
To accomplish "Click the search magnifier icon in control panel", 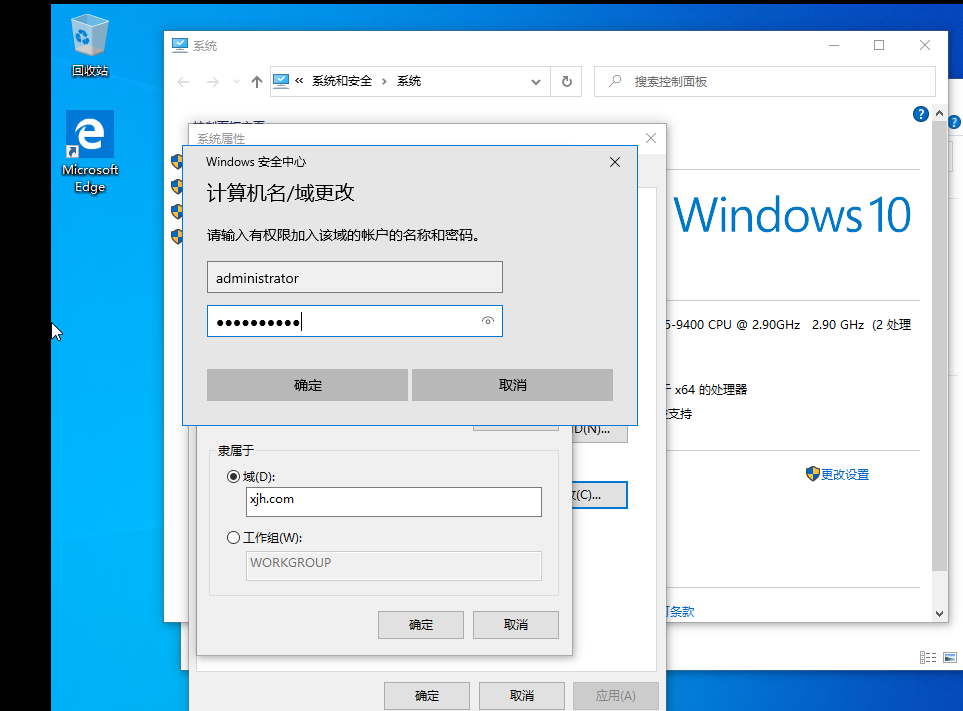I will pos(615,81).
